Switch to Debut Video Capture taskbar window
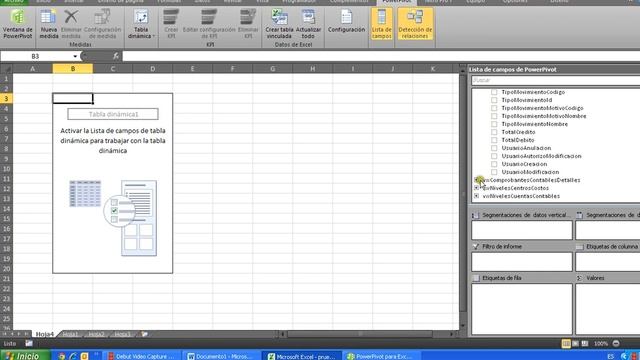The height and width of the screenshot is (360, 640). [x=141, y=356]
